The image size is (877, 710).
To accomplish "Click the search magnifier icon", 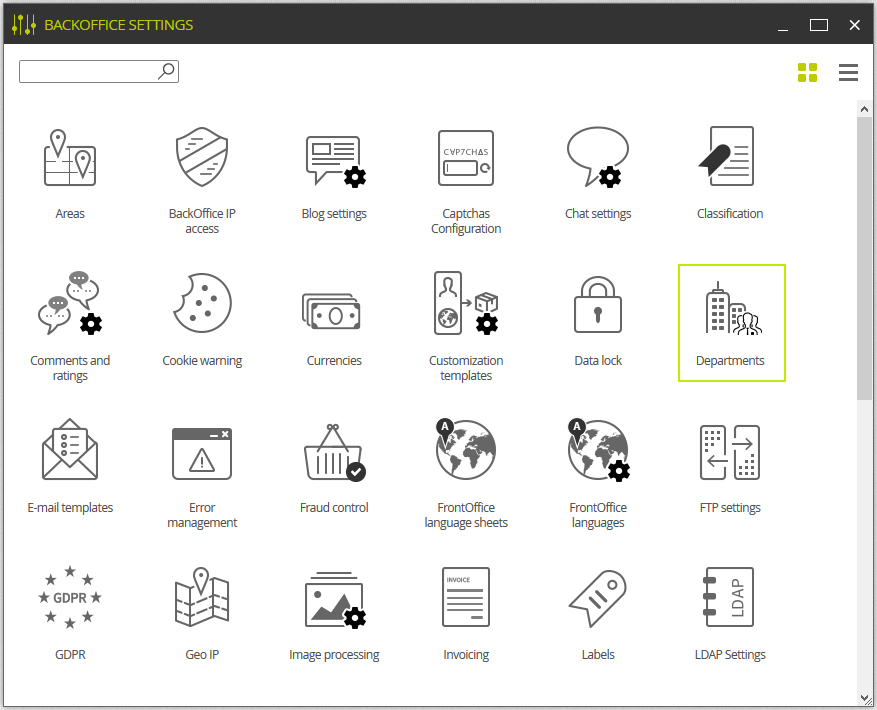I will click(x=167, y=72).
